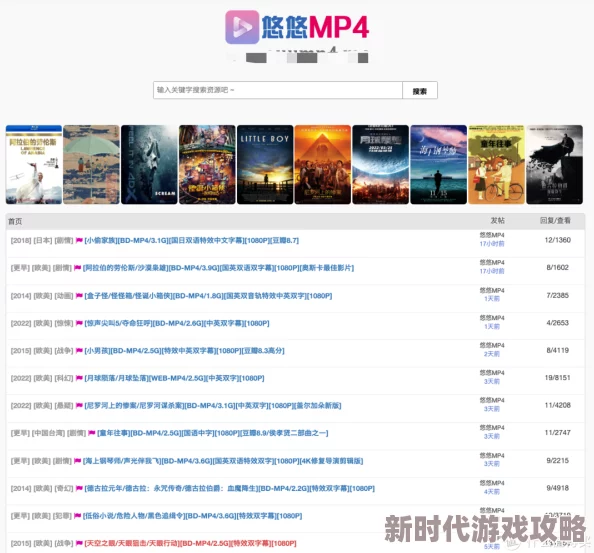594x553 pixels.
Task: Open the 德古拉元年 post link
Action: 229,489
